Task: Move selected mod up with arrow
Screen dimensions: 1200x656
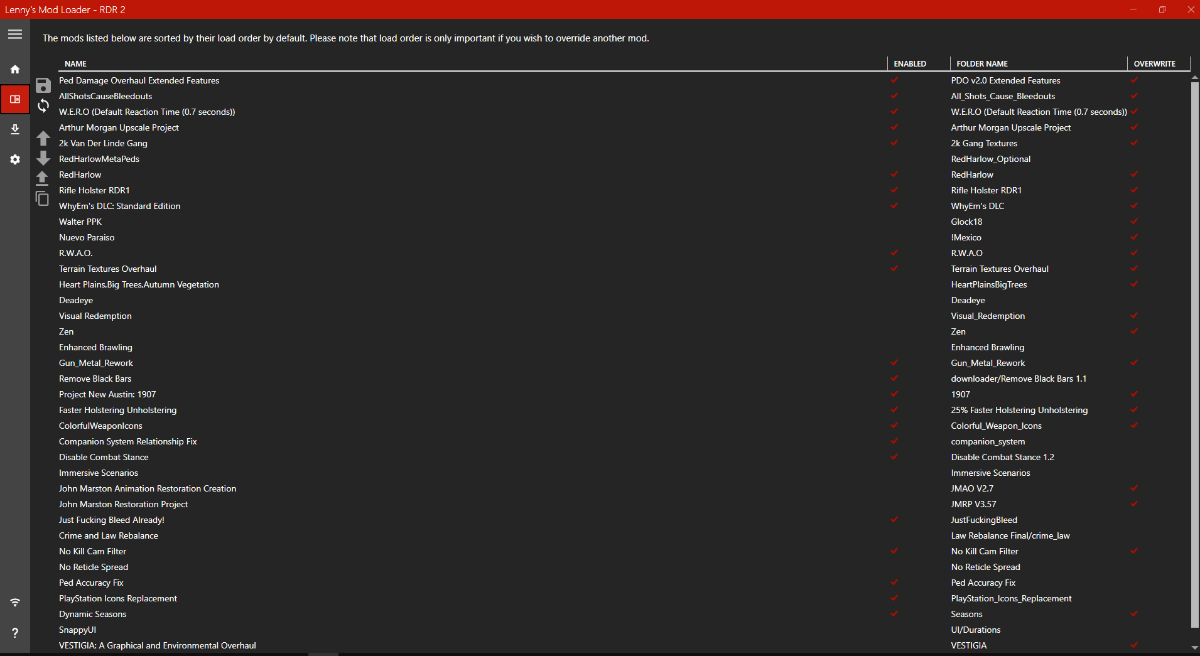Action: [x=43, y=138]
